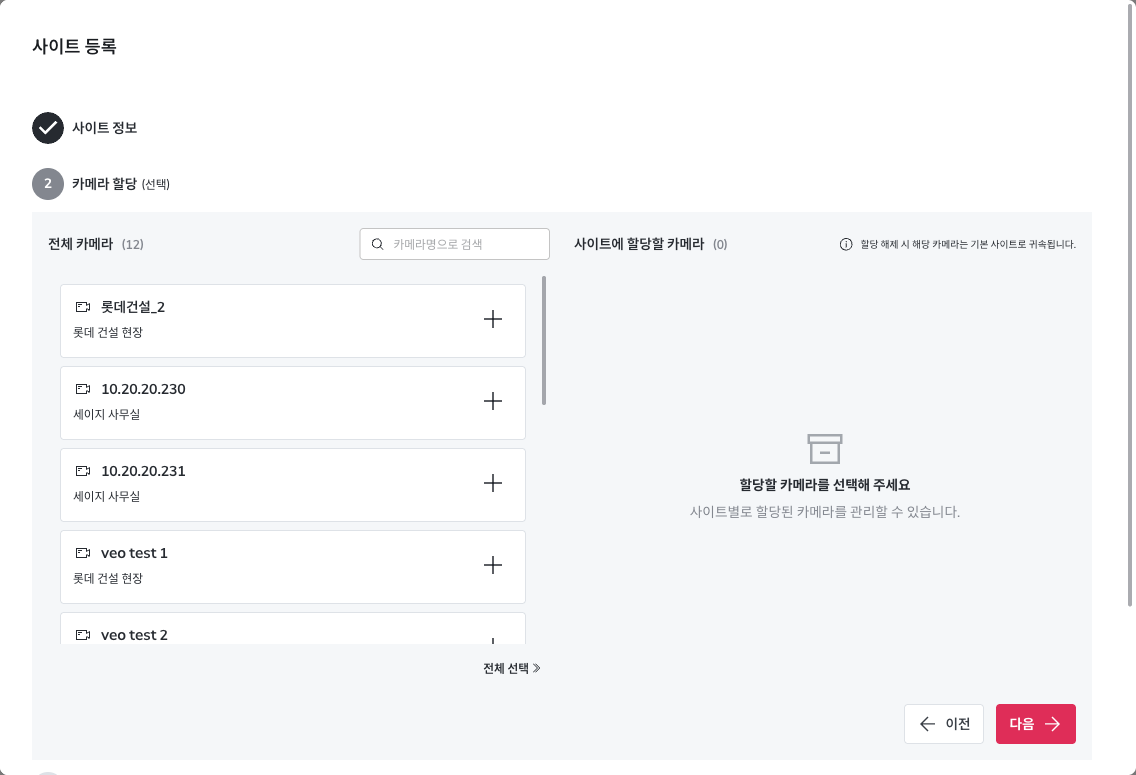Open the 사이트 정보 step label
This screenshot has height=775, width=1136.
pyautogui.click(x=105, y=128)
